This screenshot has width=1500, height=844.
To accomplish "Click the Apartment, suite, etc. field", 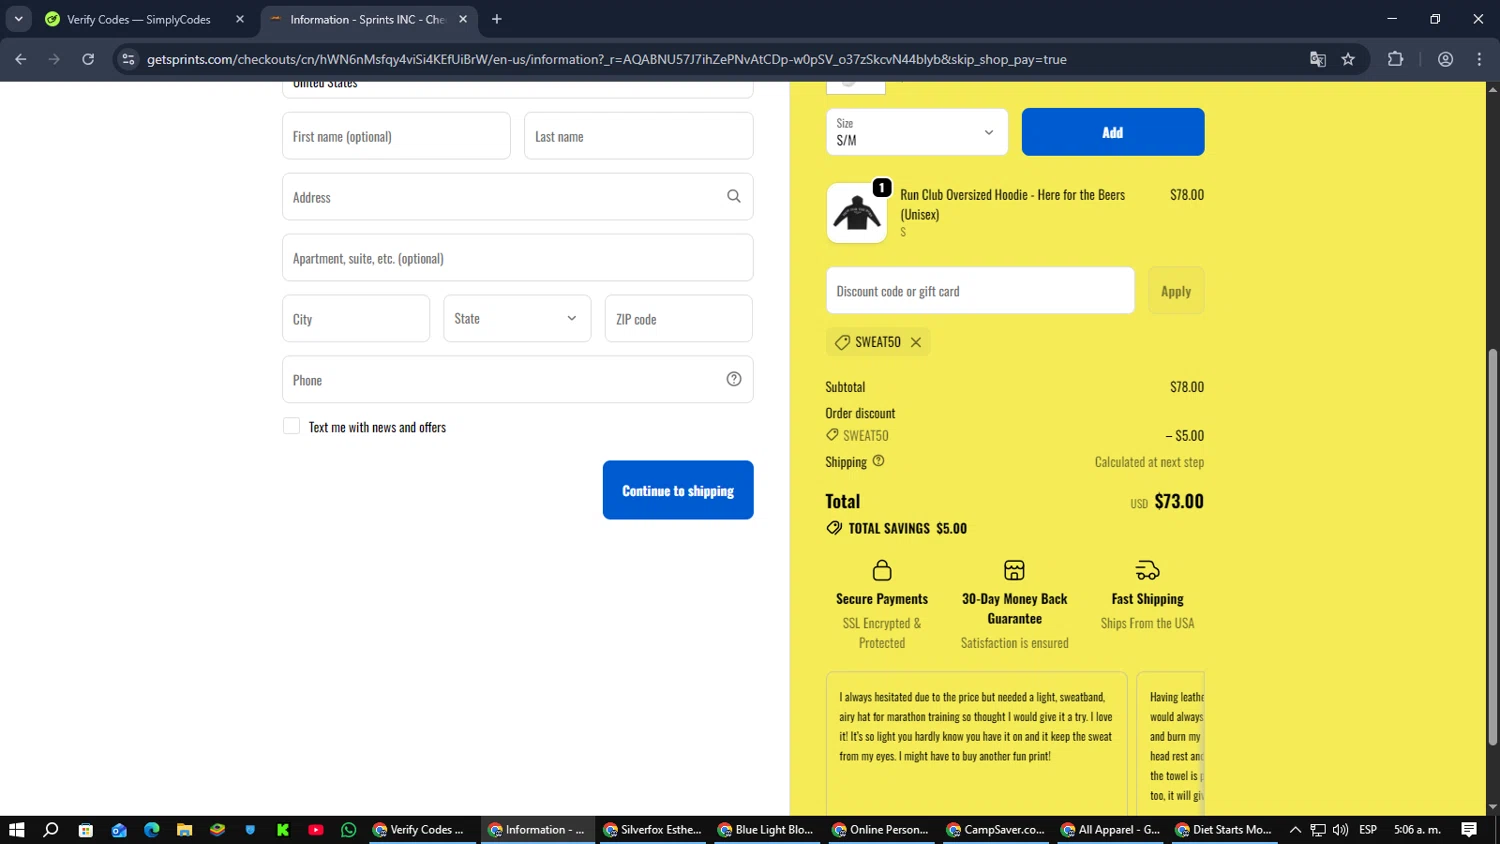I will pos(518,258).
